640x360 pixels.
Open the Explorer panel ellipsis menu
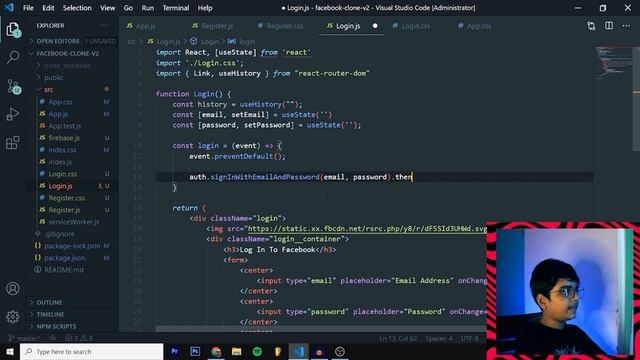pyautogui.click(x=104, y=25)
